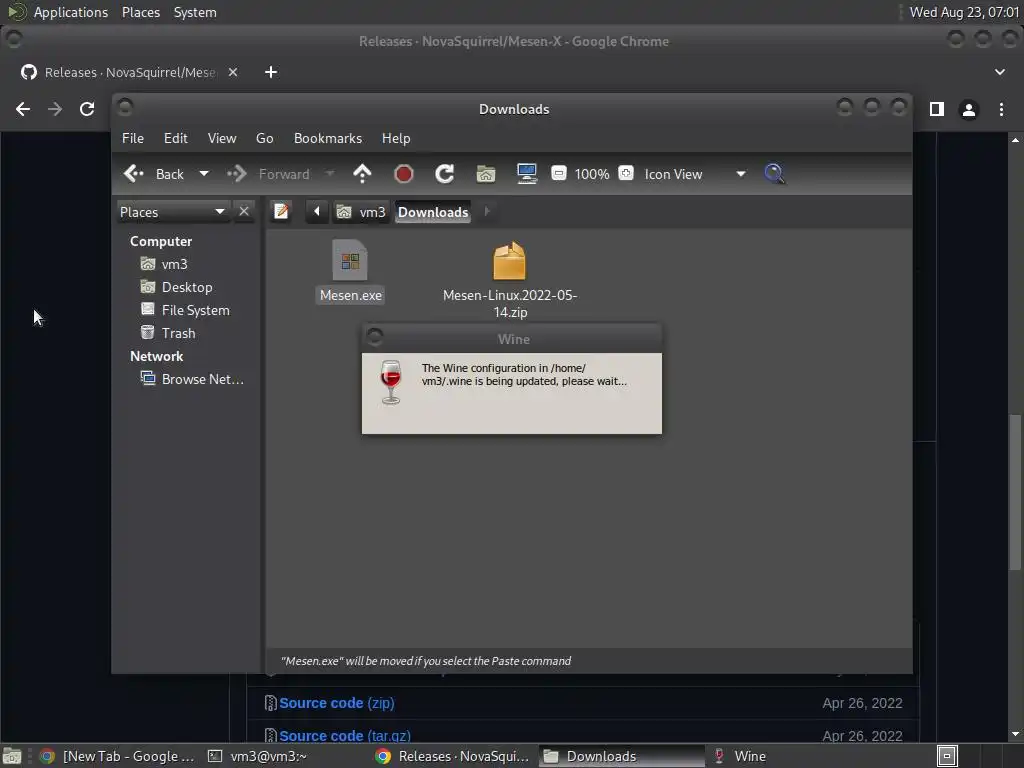Click the clock showing Wed Aug 23
The height and width of the screenshot is (768, 1024).
tap(964, 12)
